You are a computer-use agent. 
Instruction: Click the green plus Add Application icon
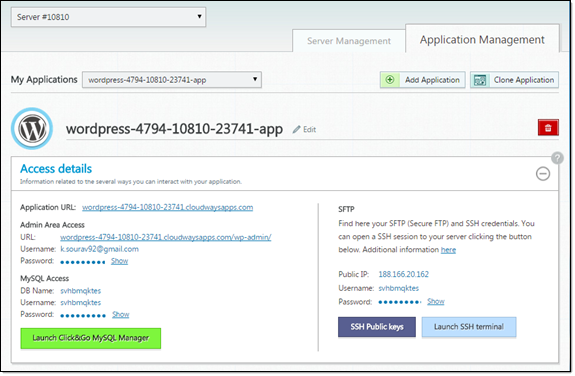390,80
